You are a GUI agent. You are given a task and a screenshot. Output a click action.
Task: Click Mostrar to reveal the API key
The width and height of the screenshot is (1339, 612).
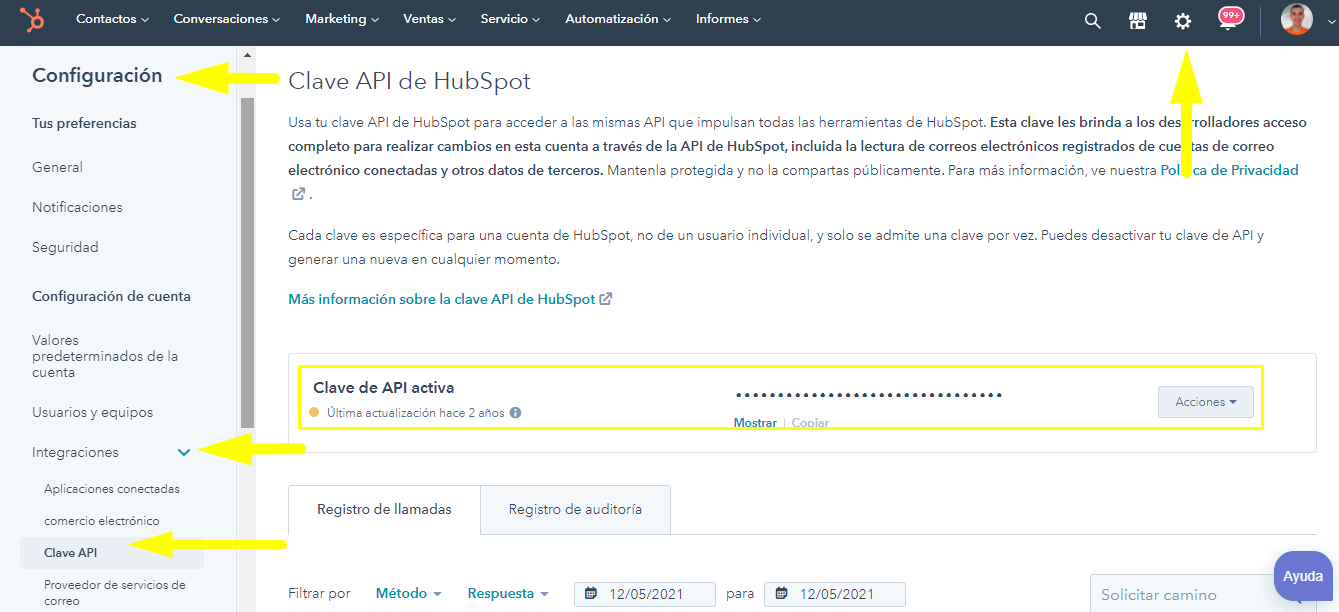coord(755,423)
